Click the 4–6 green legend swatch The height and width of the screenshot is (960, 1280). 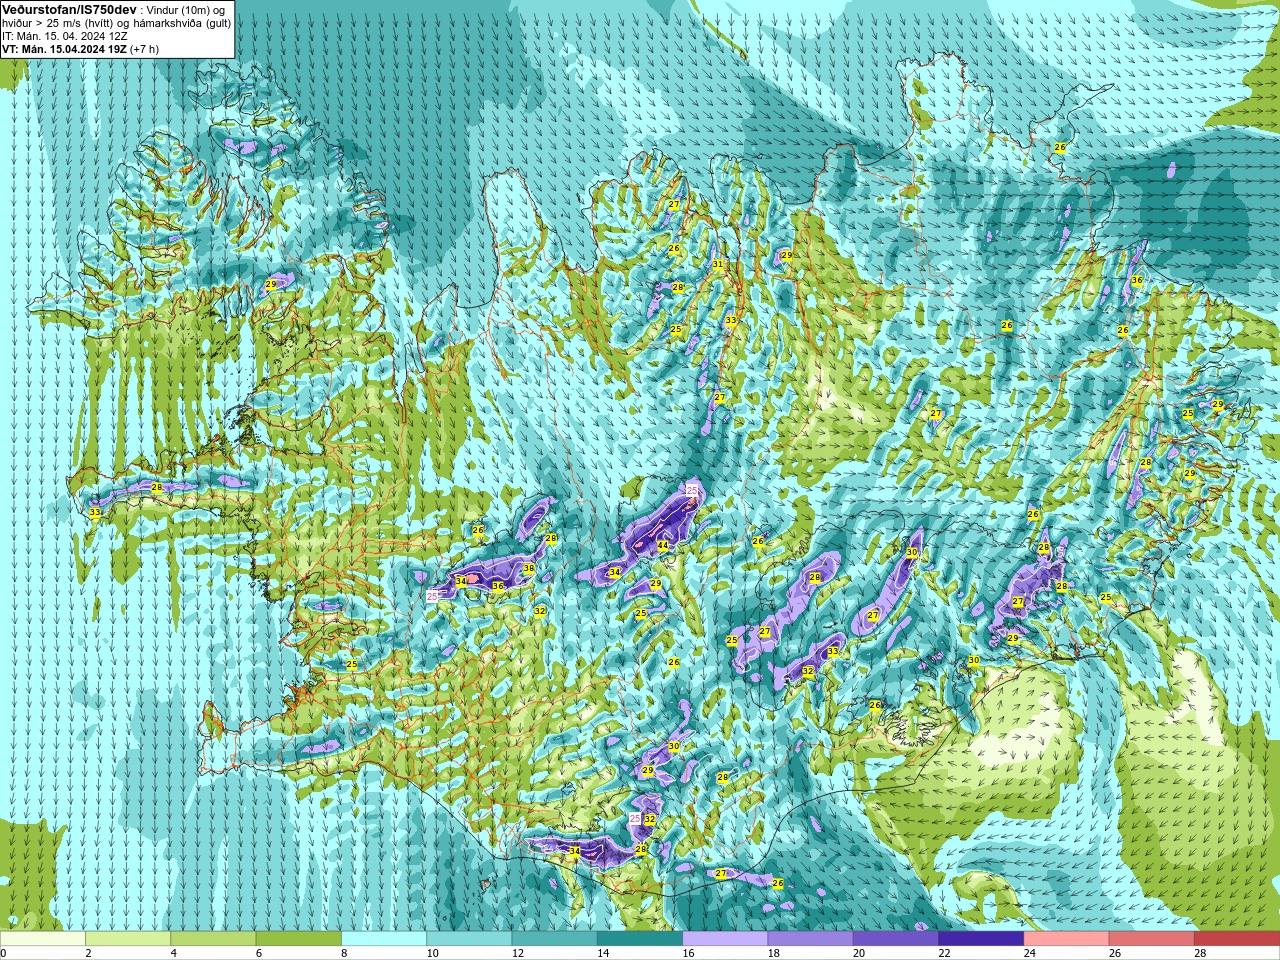point(213,939)
